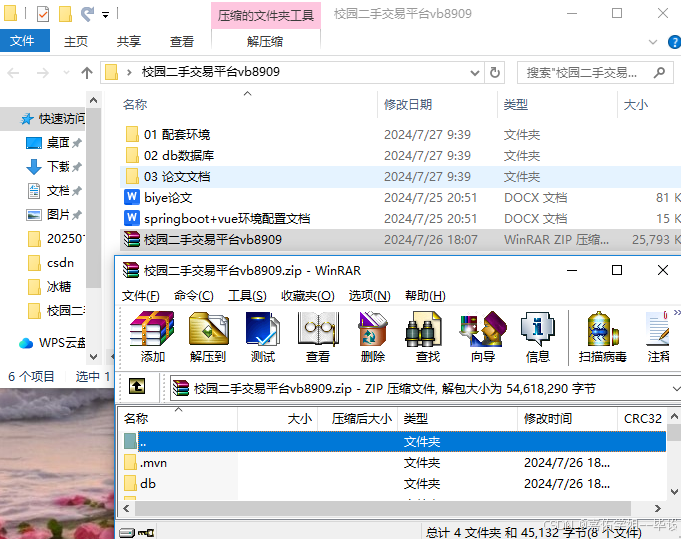The width and height of the screenshot is (681, 539).
Task: Expand the address bar history dropdown
Action: click(475, 73)
